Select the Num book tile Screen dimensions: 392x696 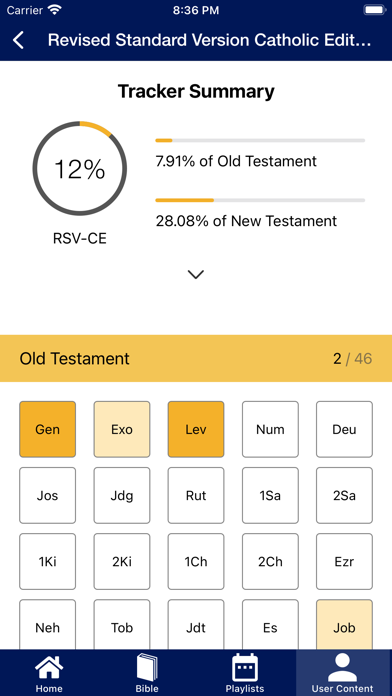point(270,429)
